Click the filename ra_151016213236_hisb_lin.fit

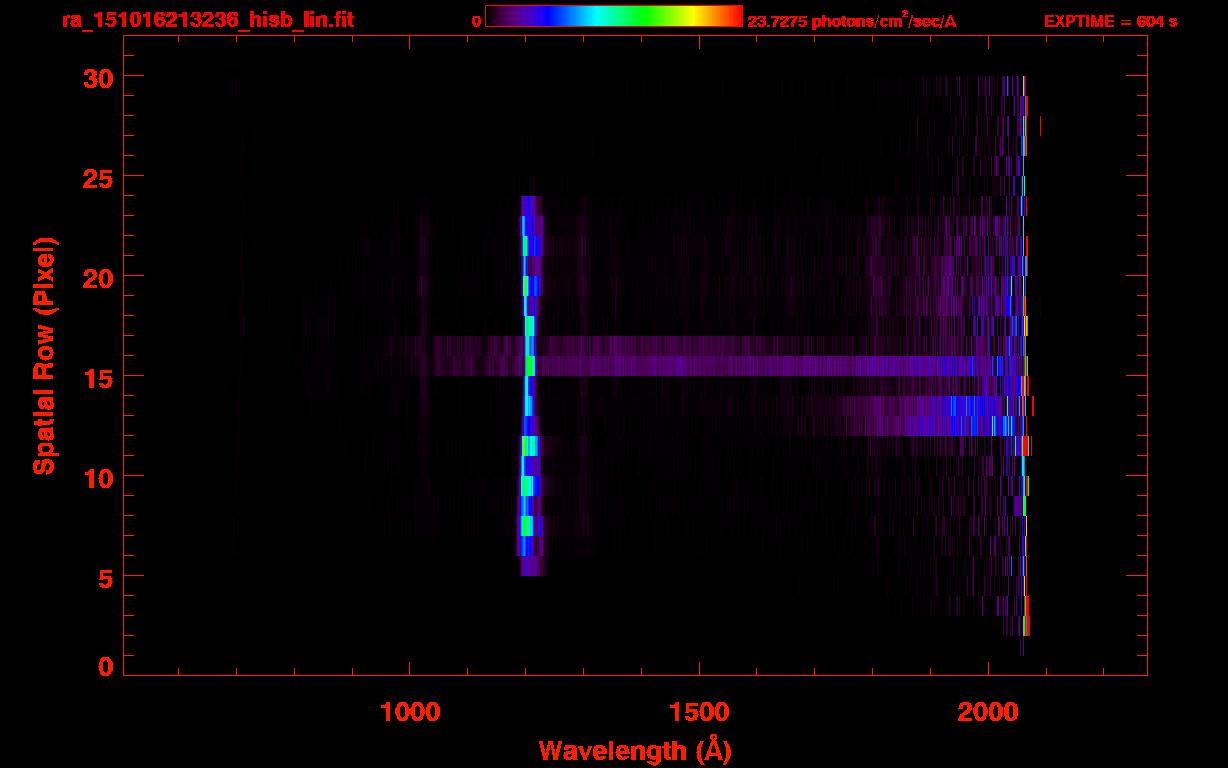(207, 20)
